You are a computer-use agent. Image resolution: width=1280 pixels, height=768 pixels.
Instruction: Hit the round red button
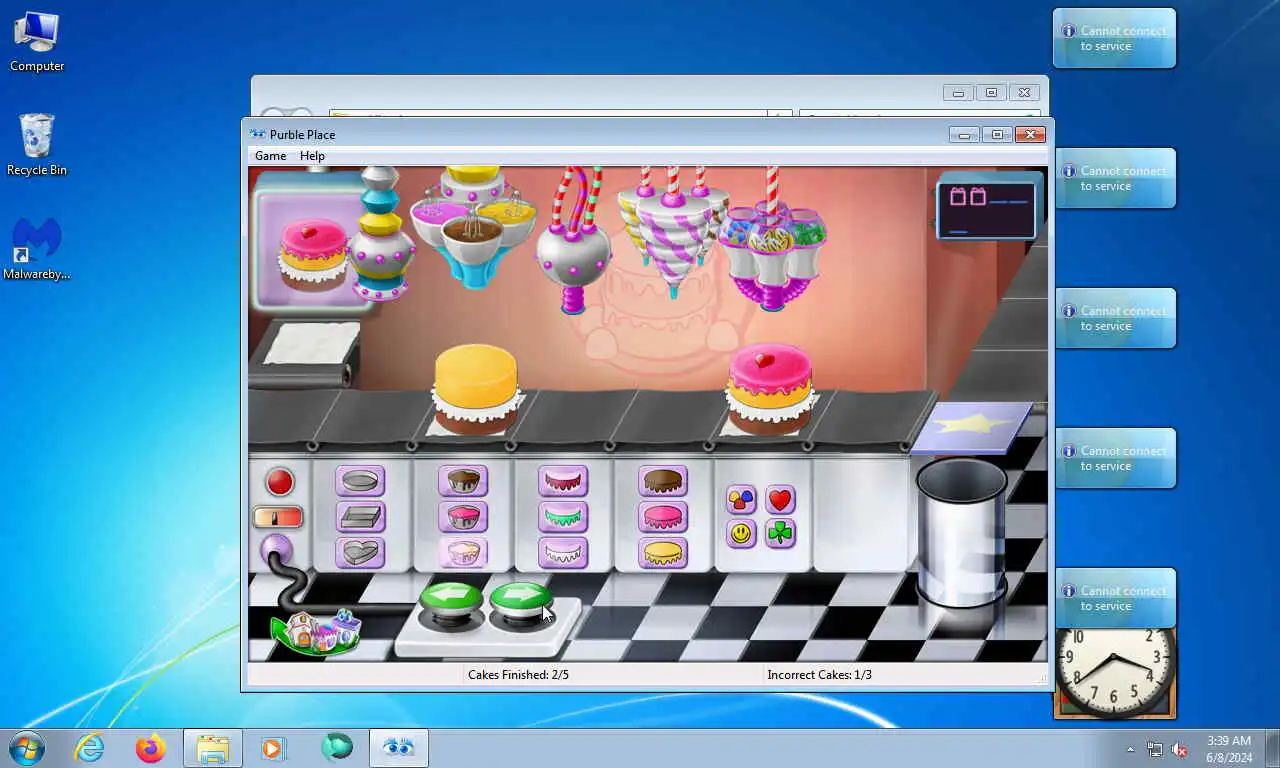click(280, 482)
